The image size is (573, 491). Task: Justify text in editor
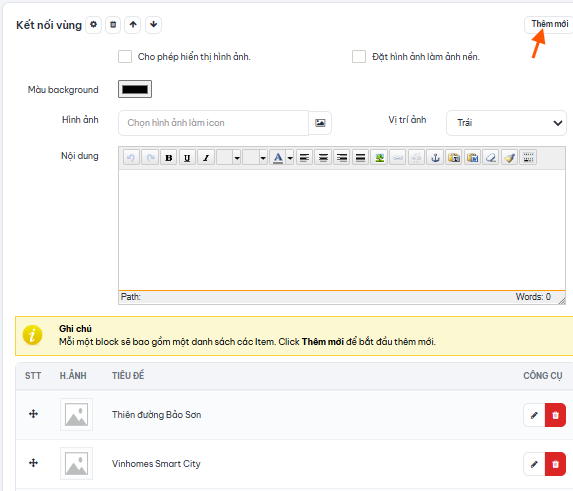pos(360,157)
